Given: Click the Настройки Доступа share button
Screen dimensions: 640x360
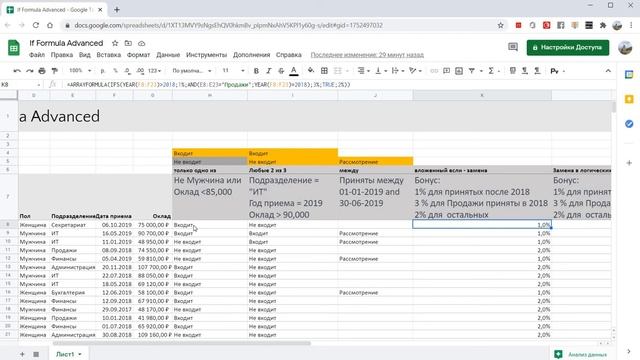Looking at the screenshot, I should (568, 47).
